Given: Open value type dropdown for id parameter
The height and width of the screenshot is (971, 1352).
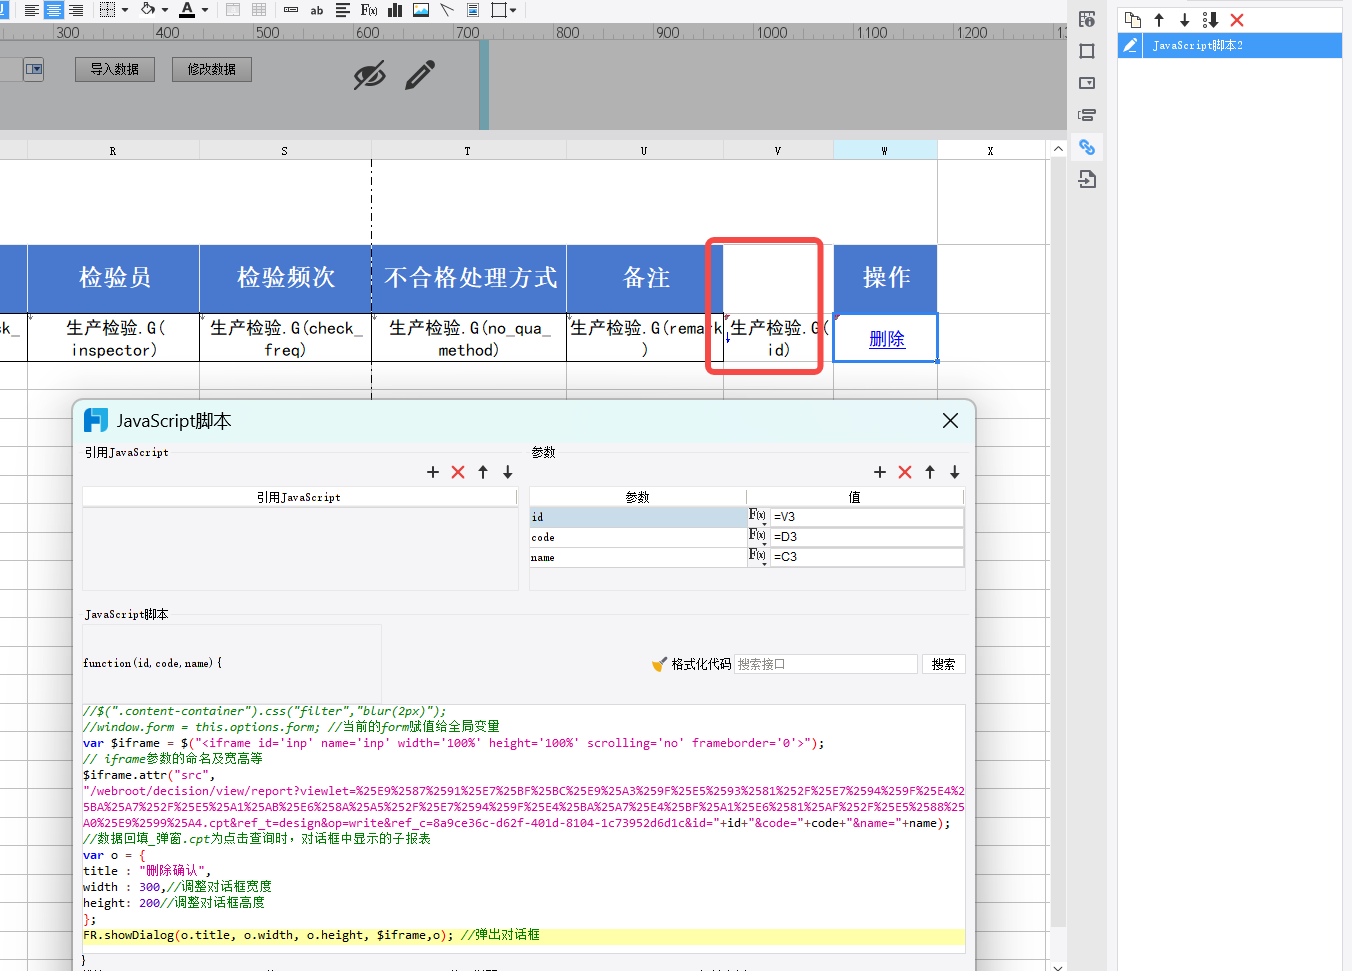Looking at the screenshot, I should [758, 516].
